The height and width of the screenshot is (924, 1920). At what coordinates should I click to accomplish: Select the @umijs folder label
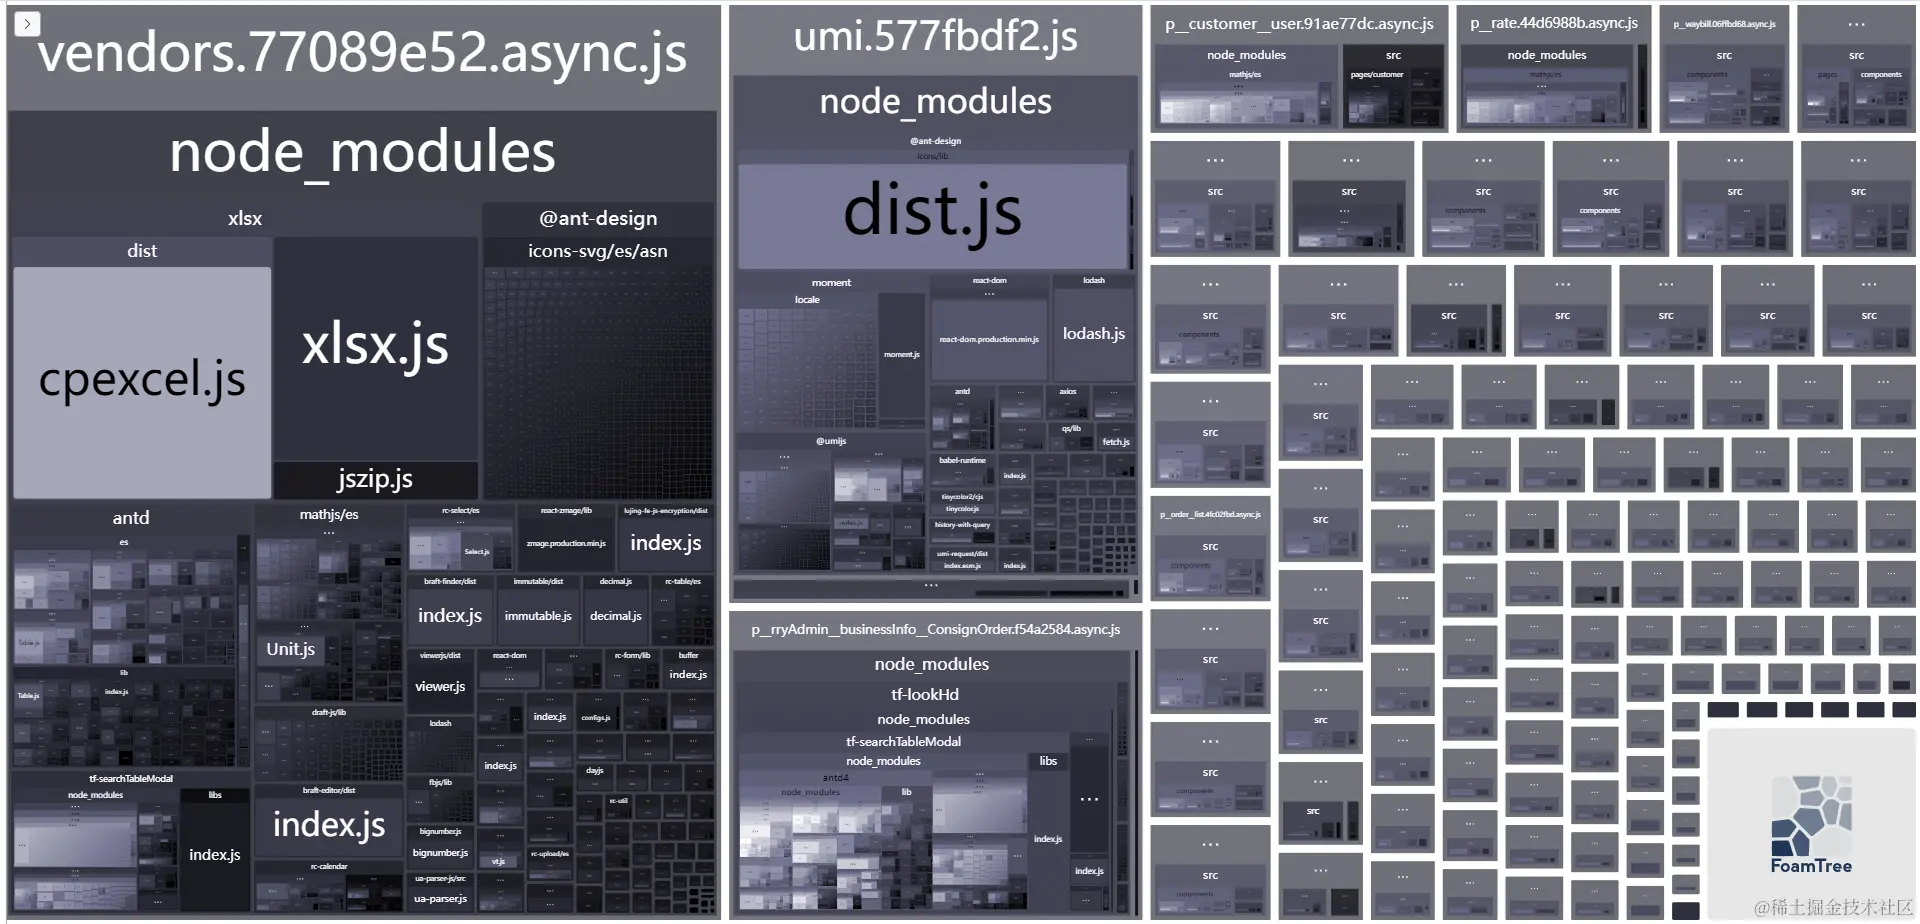click(x=831, y=441)
